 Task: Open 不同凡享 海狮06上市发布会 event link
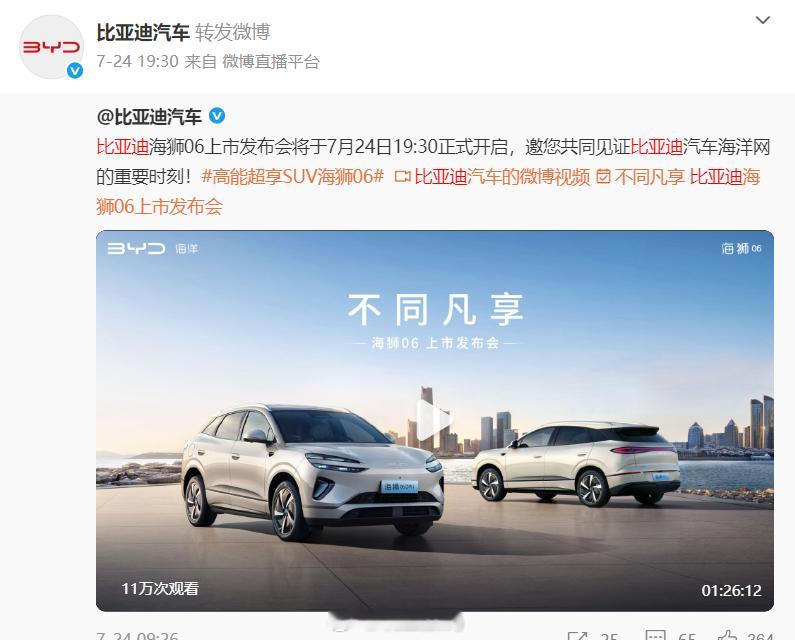(428, 191)
